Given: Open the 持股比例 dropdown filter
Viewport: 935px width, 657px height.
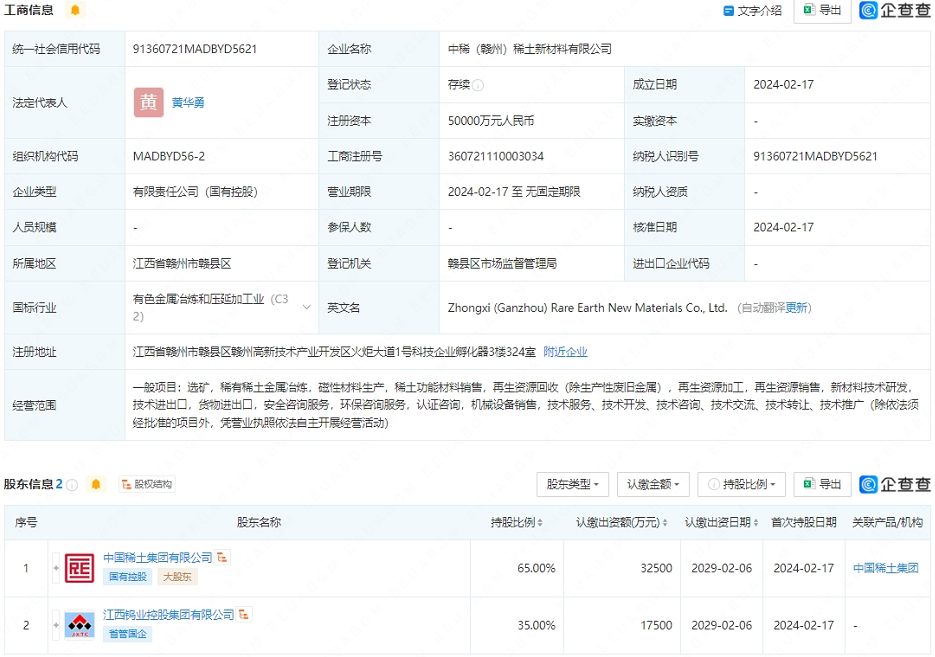Looking at the screenshot, I should pyautogui.click(x=741, y=484).
